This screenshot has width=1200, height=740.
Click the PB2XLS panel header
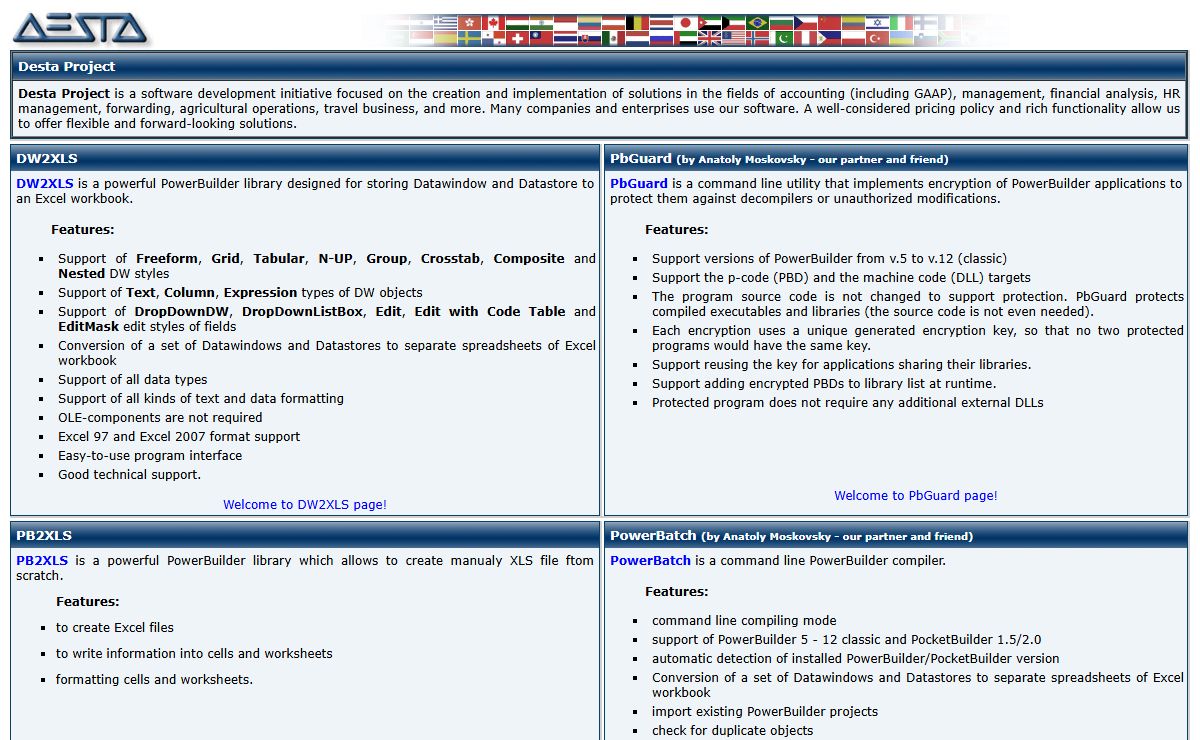[x=305, y=535]
